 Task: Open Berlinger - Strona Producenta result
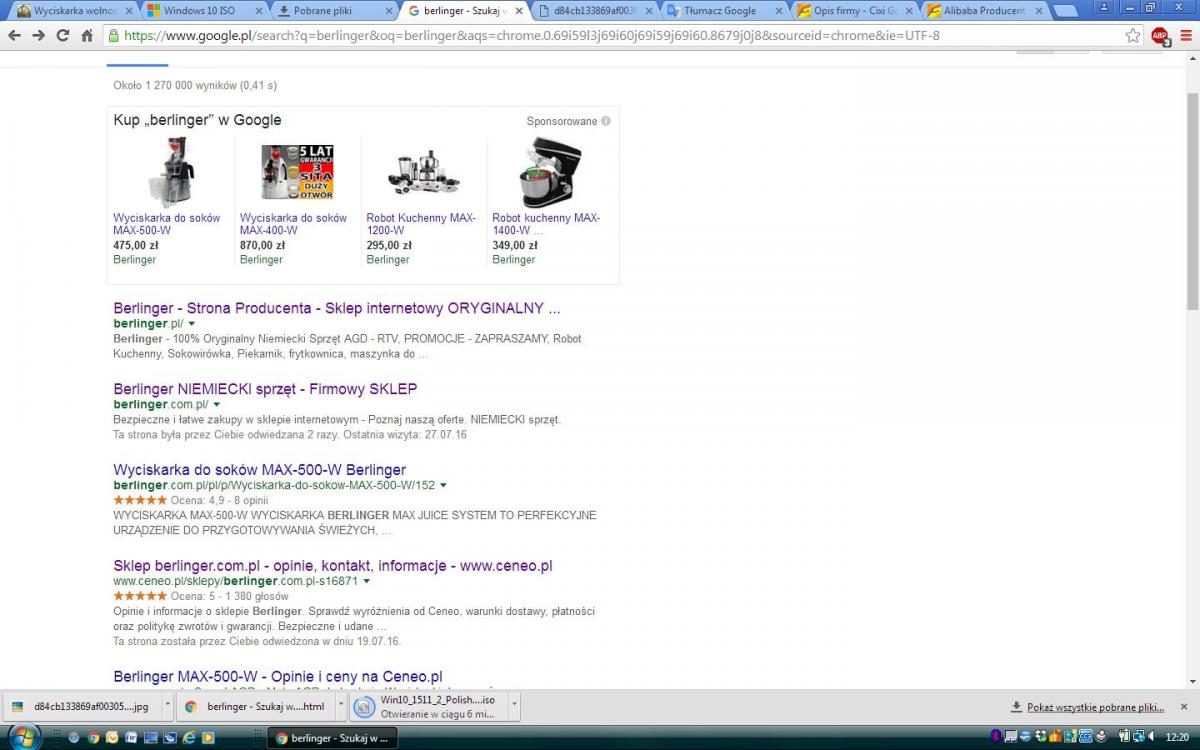tap(337, 308)
